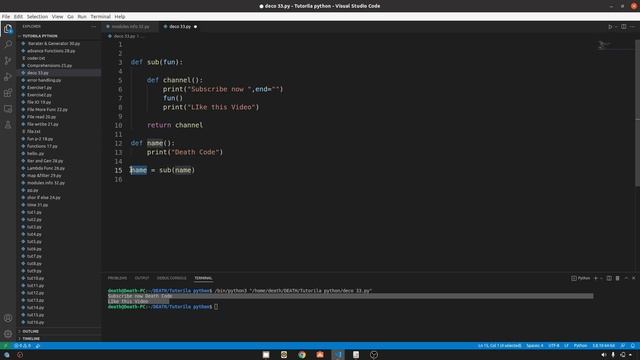Screen dimensions: 640x360
Task: Open the launch profile dropdown next to plus
Action: click(x=601, y=278)
